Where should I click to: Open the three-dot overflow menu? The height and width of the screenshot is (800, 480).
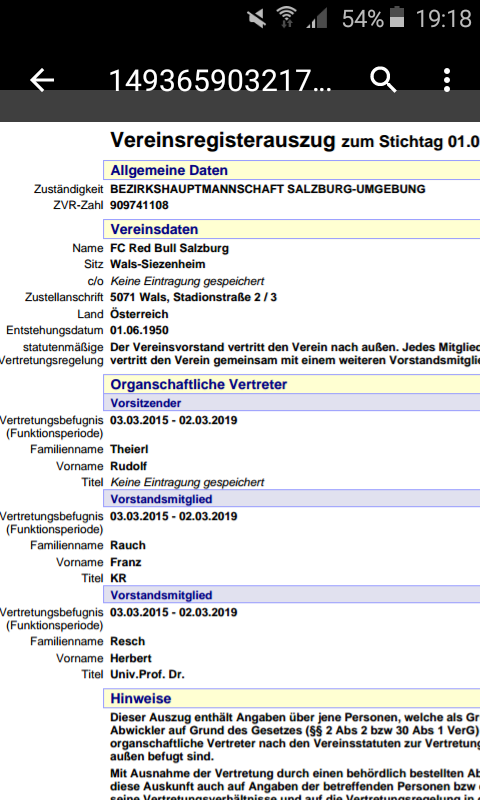[x=447, y=80]
